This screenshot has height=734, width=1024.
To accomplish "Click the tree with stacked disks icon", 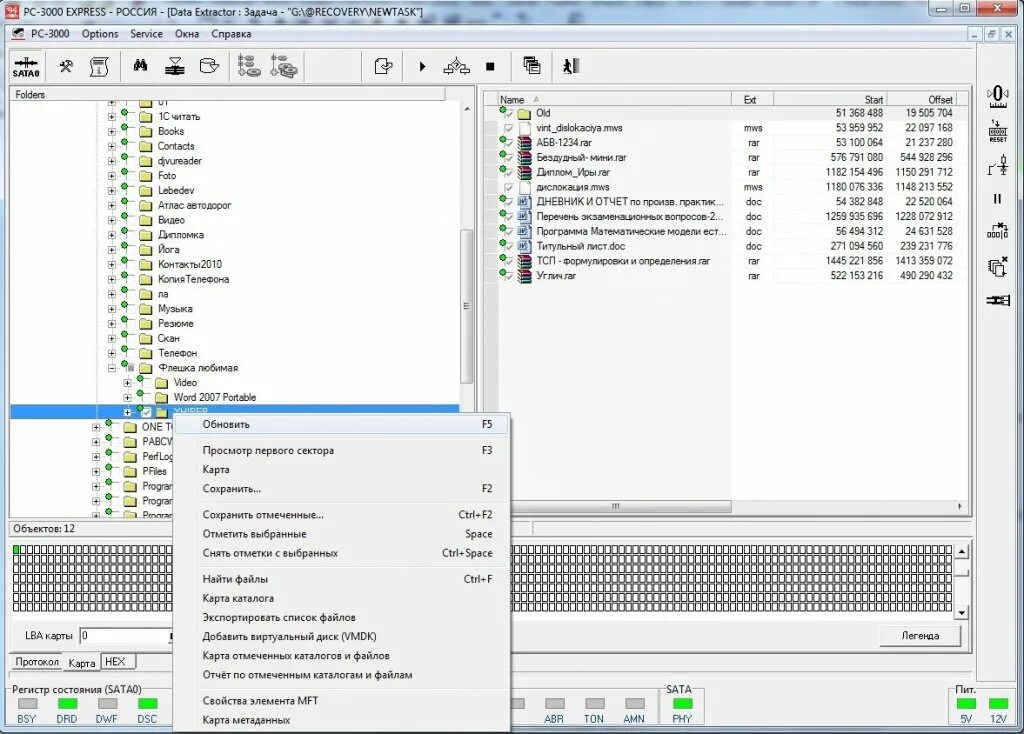I will pos(283,66).
